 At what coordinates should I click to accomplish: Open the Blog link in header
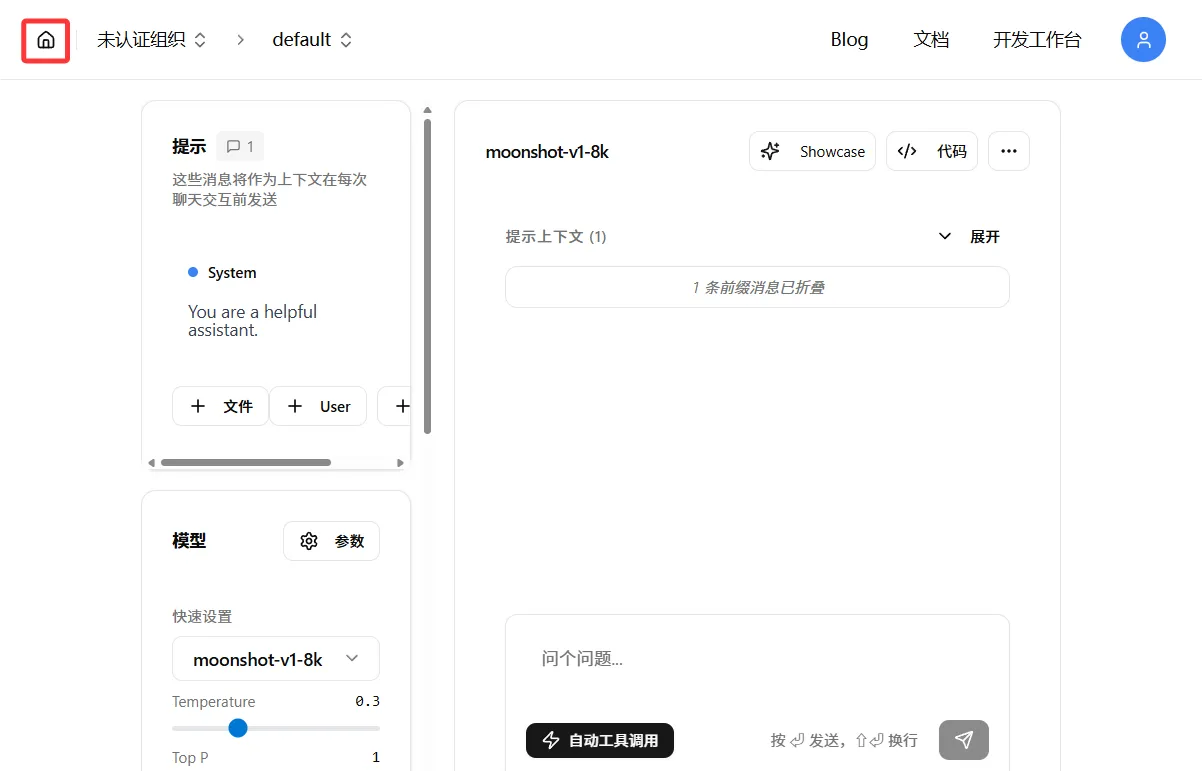pyautogui.click(x=849, y=40)
